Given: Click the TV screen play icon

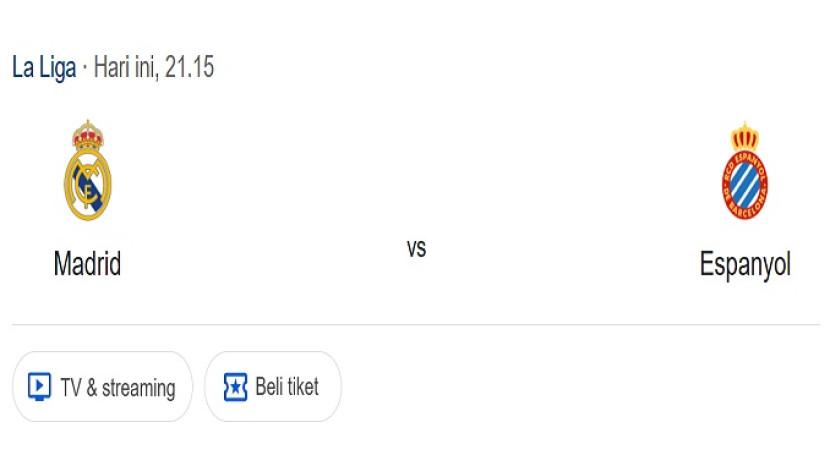Looking at the screenshot, I should (39, 387).
